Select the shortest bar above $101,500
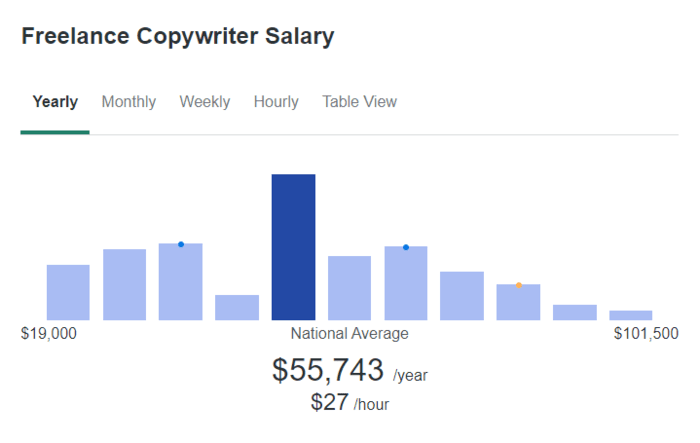The height and width of the screenshot is (443, 700). pyautogui.click(x=631, y=315)
